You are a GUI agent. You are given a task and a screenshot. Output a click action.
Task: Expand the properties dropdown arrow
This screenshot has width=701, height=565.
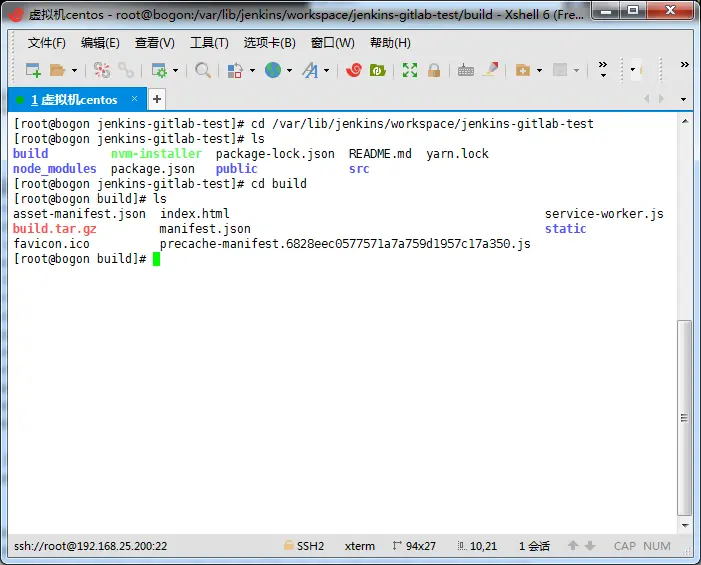pos(175,70)
